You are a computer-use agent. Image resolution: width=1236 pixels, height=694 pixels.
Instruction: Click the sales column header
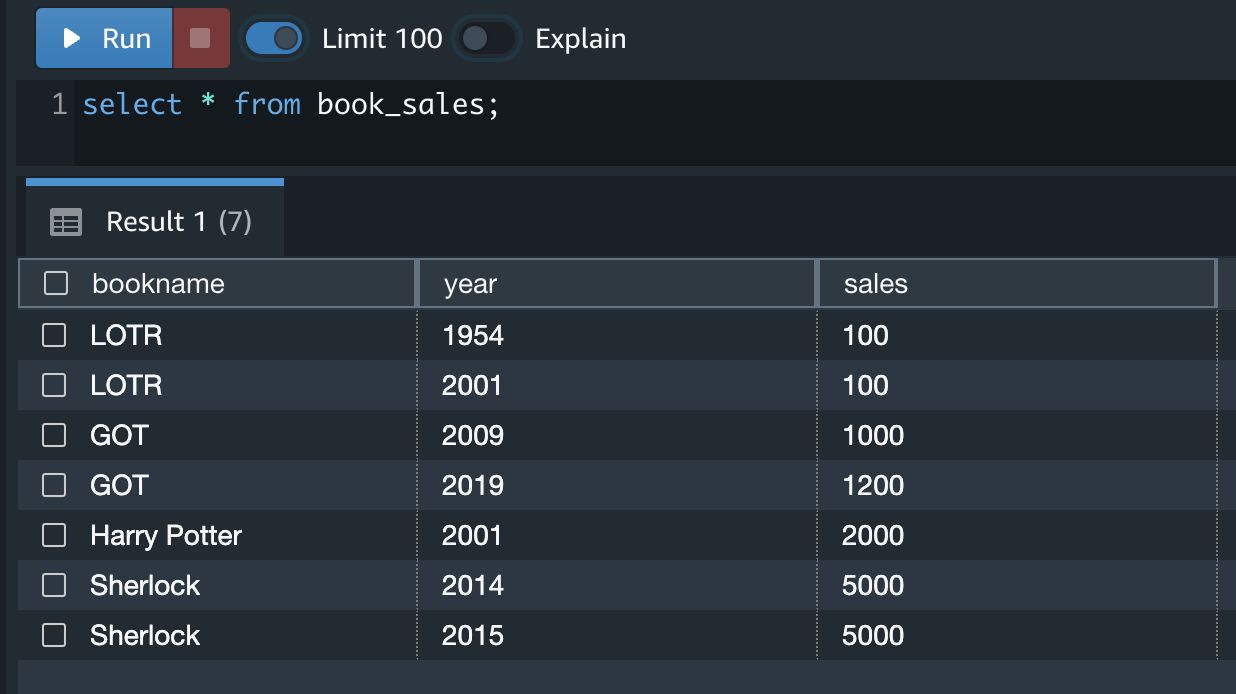[876, 284]
